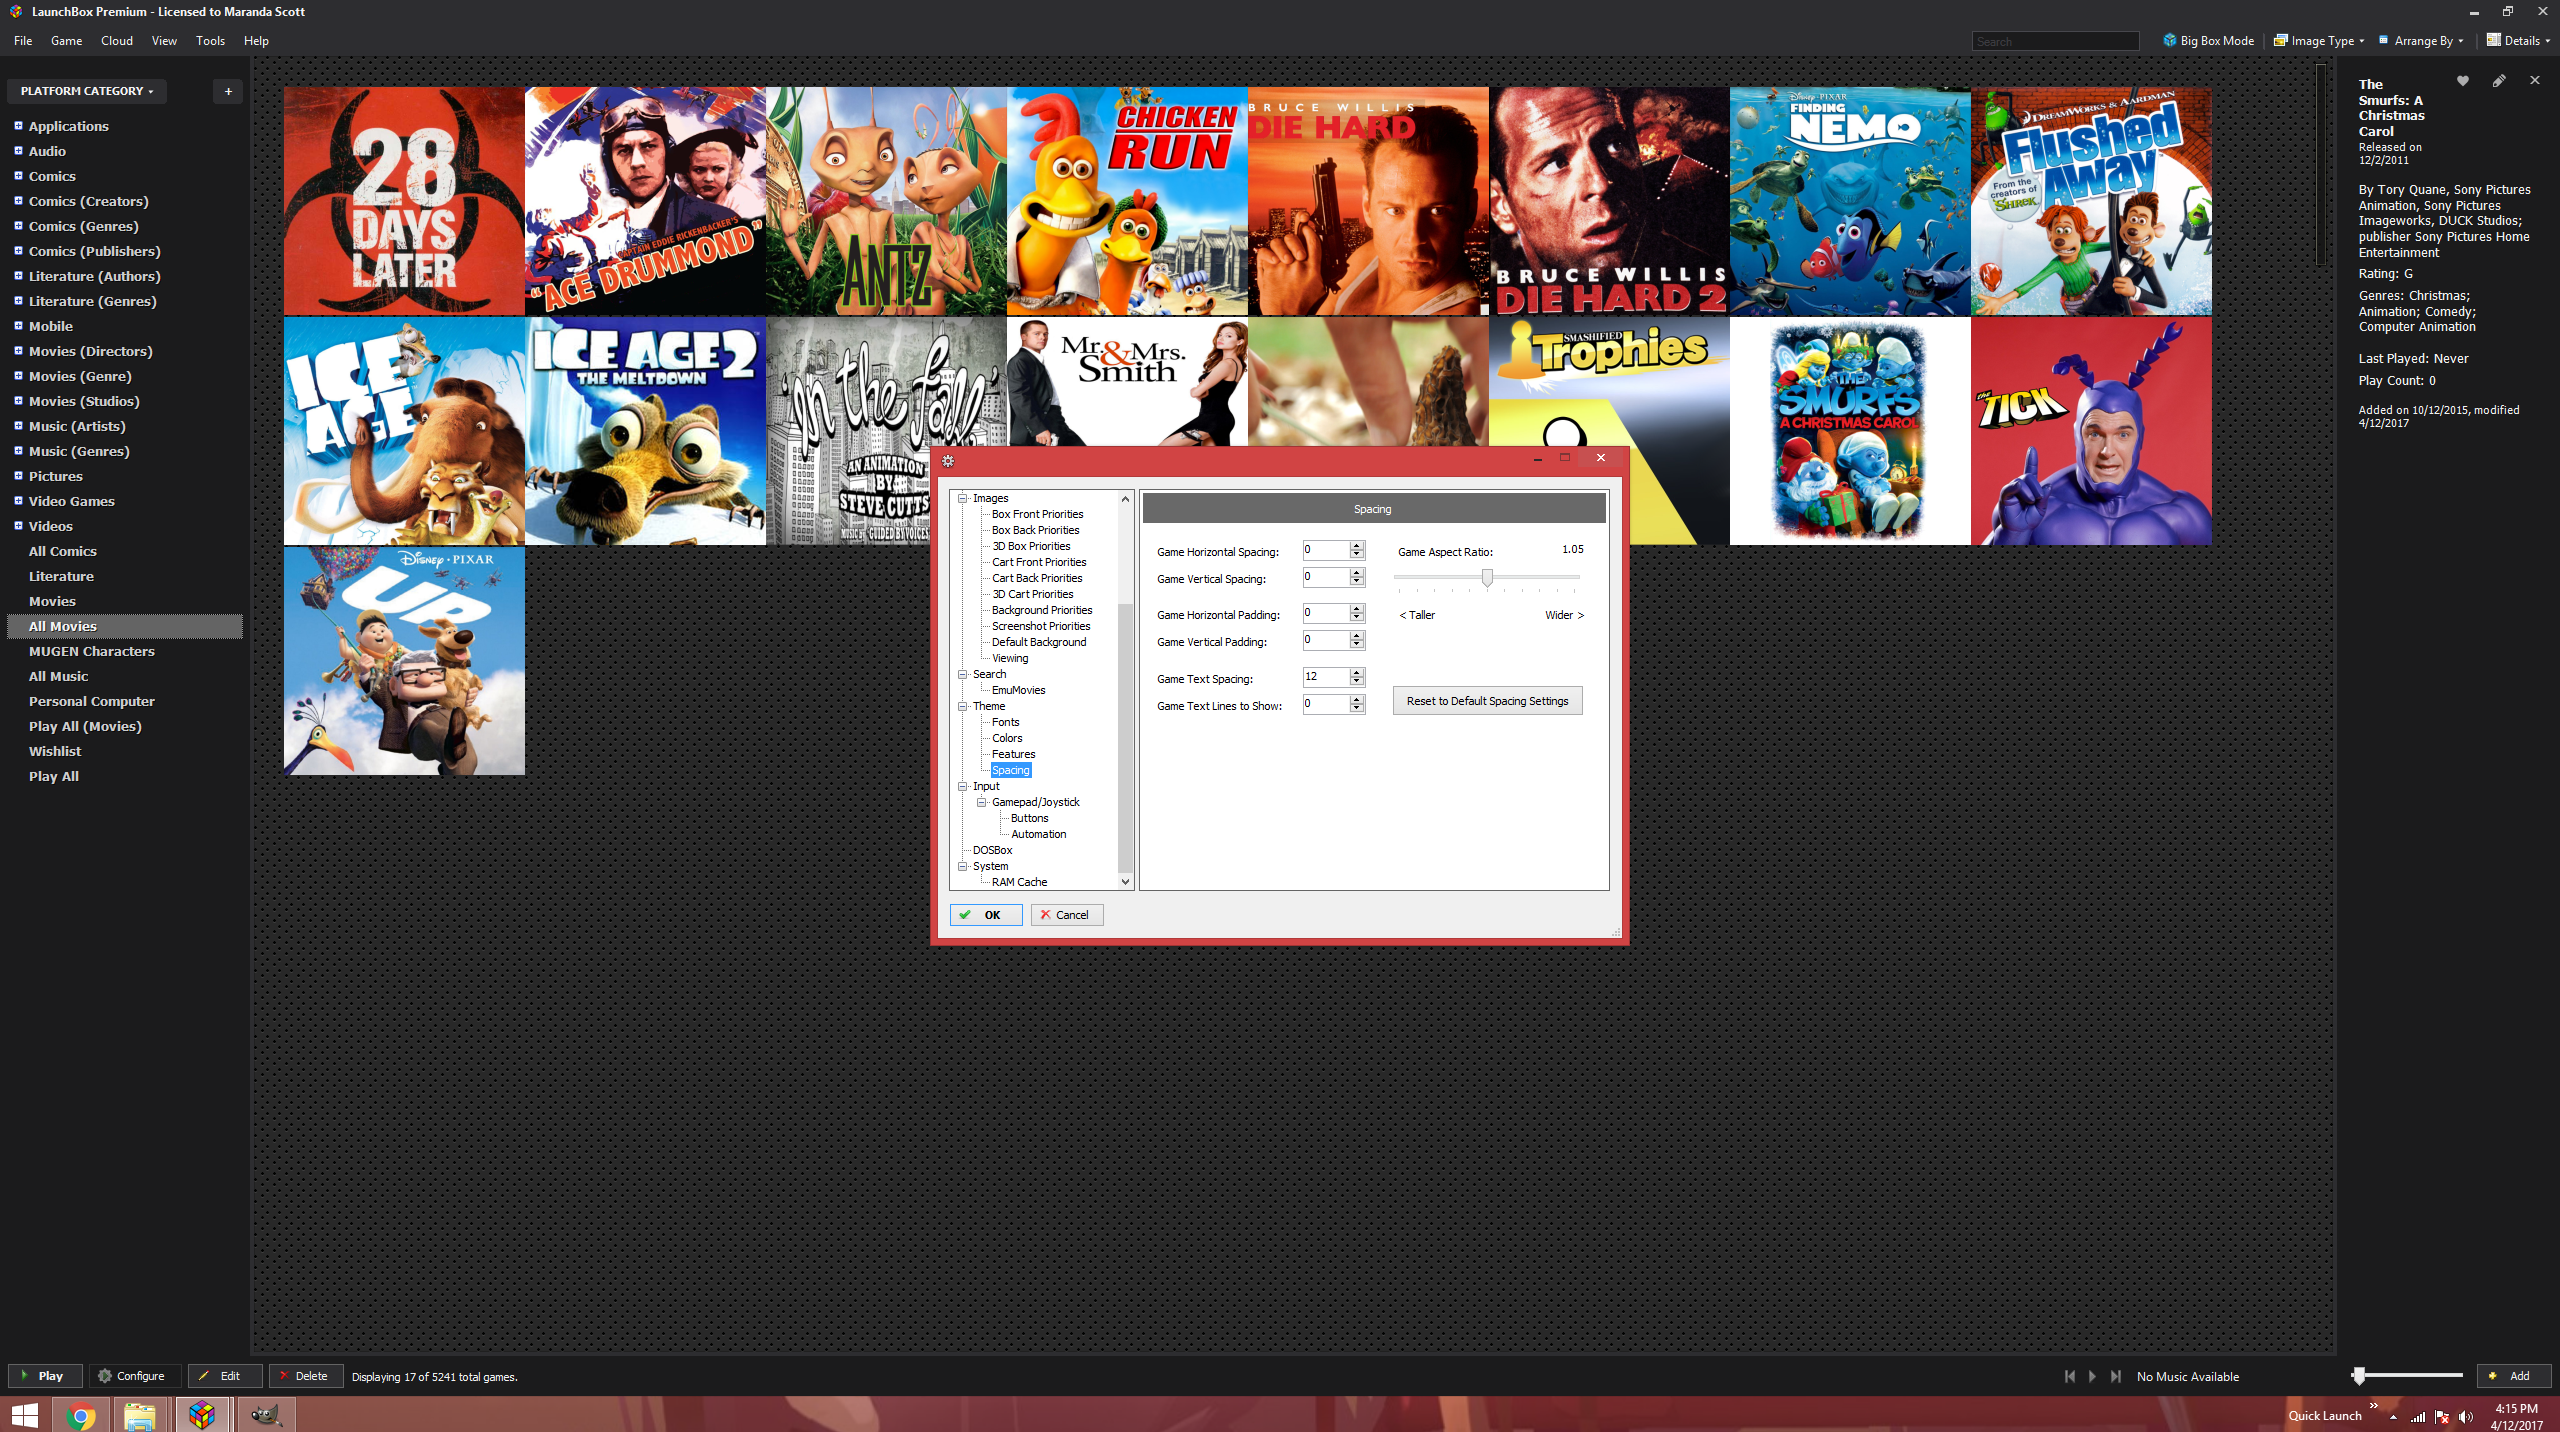Expand the Applications category
Viewport: 2560px width, 1432px height.
[x=18, y=126]
